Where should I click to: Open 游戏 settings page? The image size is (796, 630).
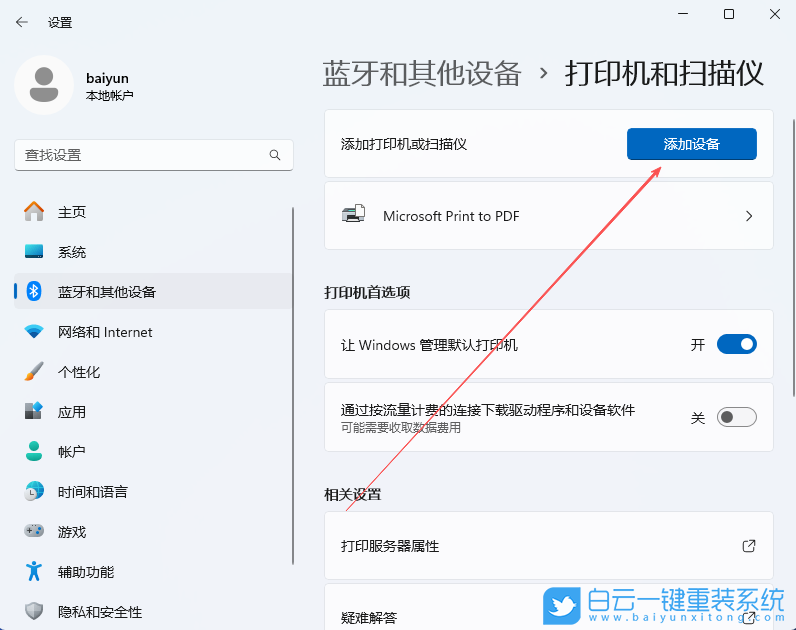coord(152,532)
